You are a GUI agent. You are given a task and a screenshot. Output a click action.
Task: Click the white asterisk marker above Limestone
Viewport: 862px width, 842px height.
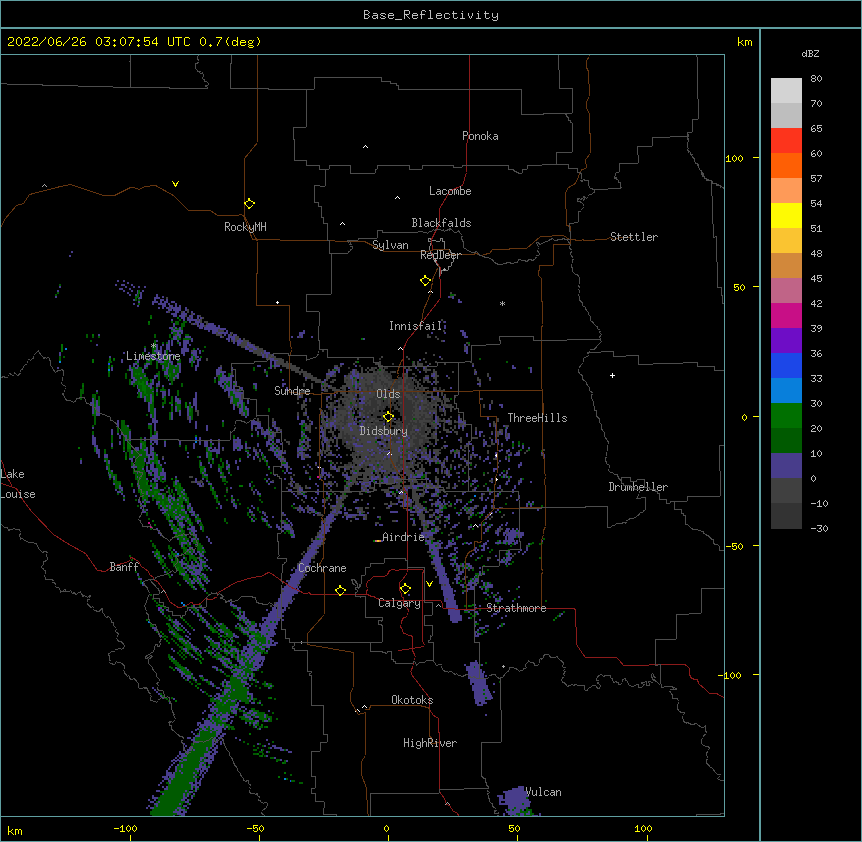coord(154,346)
